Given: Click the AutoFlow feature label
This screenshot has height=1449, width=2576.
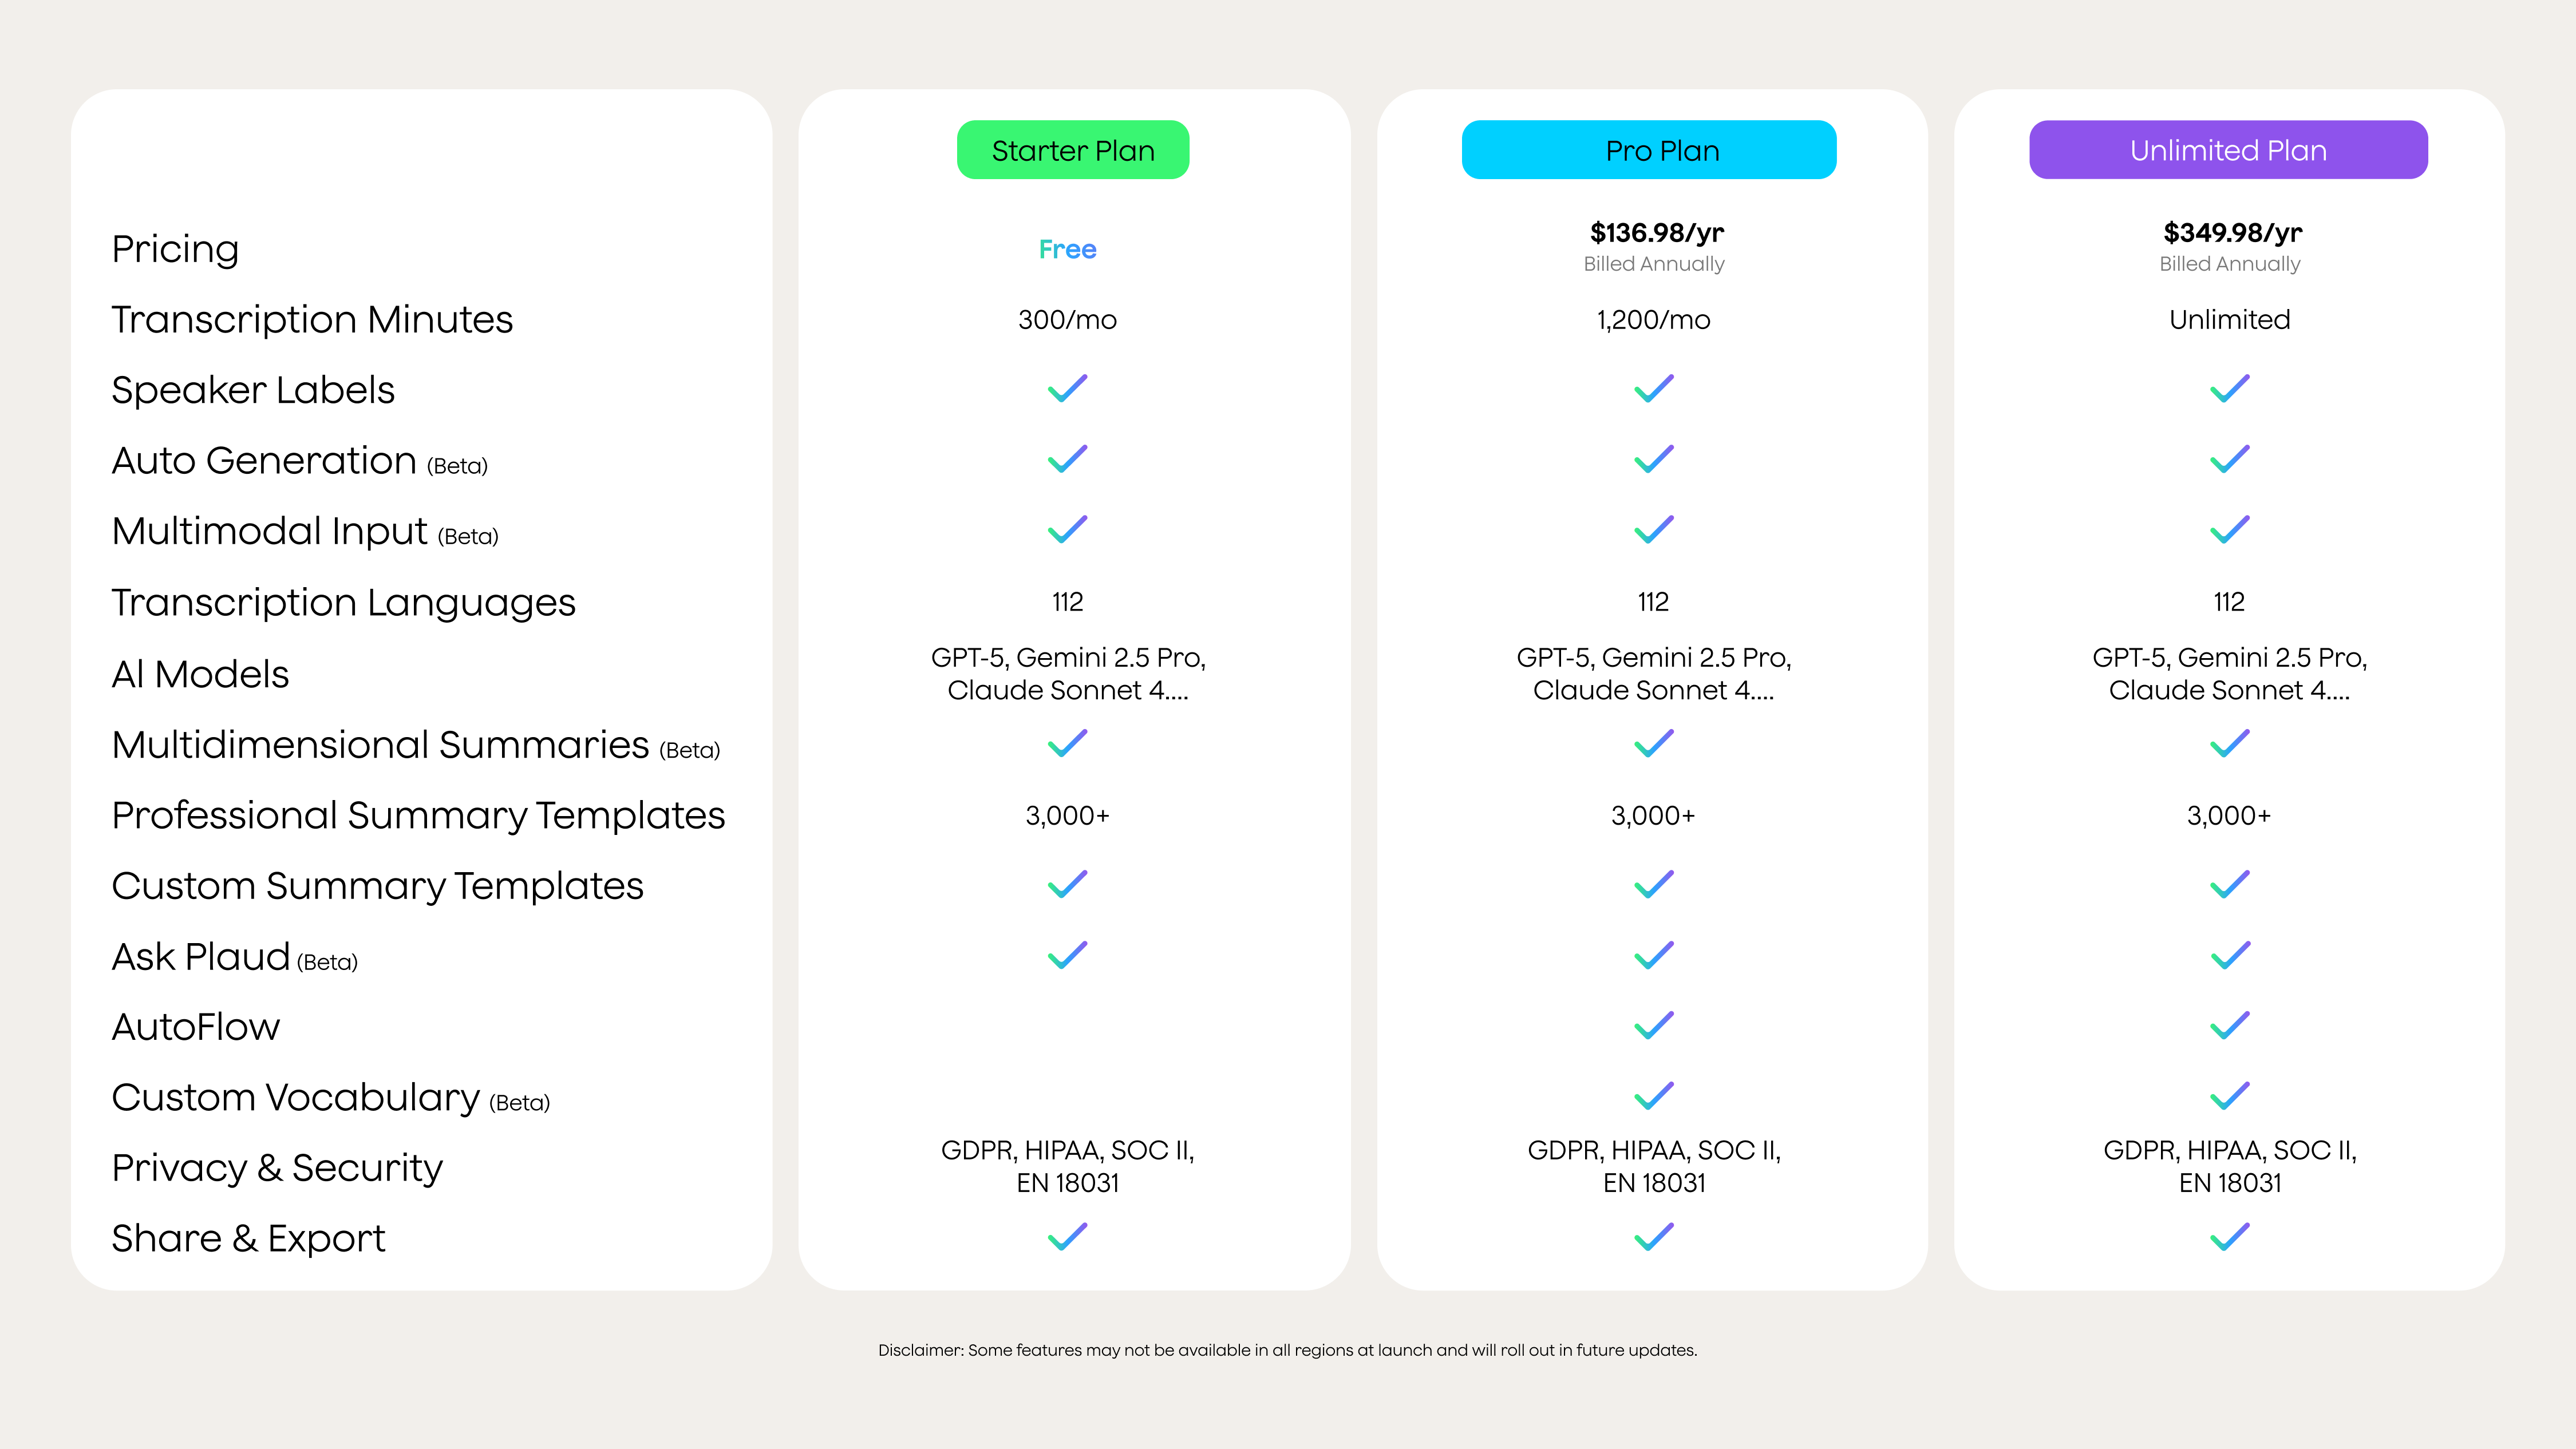Looking at the screenshot, I should coord(196,1027).
